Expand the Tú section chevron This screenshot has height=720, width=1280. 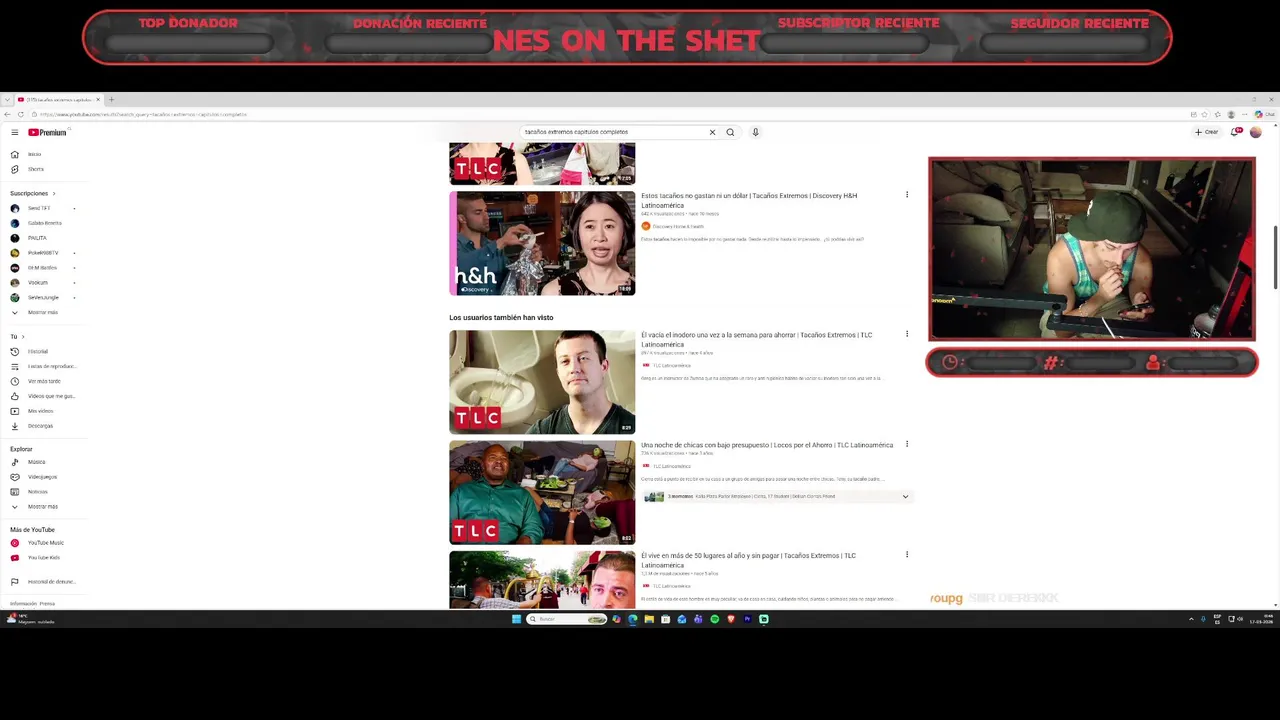coord(22,337)
